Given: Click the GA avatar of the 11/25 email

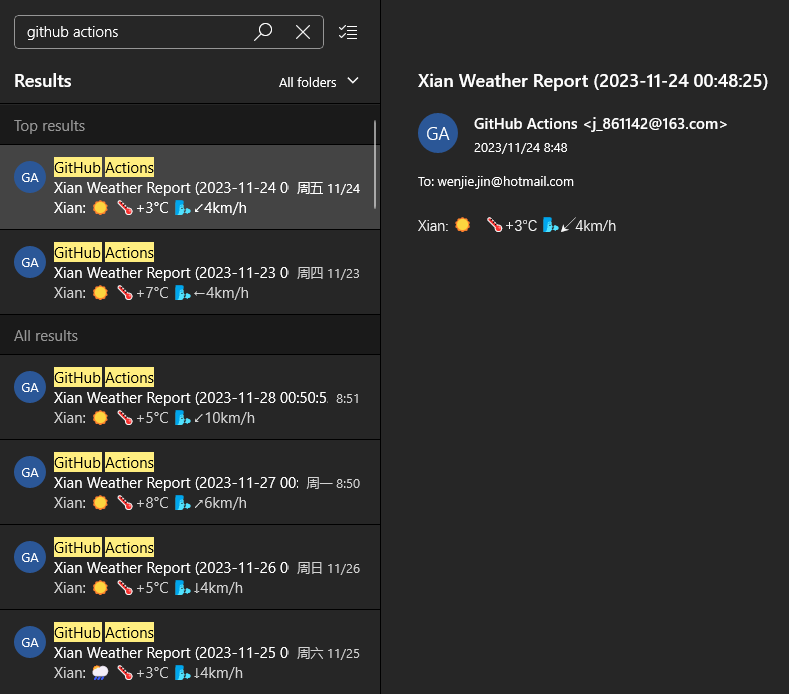Looking at the screenshot, I should pos(30,642).
